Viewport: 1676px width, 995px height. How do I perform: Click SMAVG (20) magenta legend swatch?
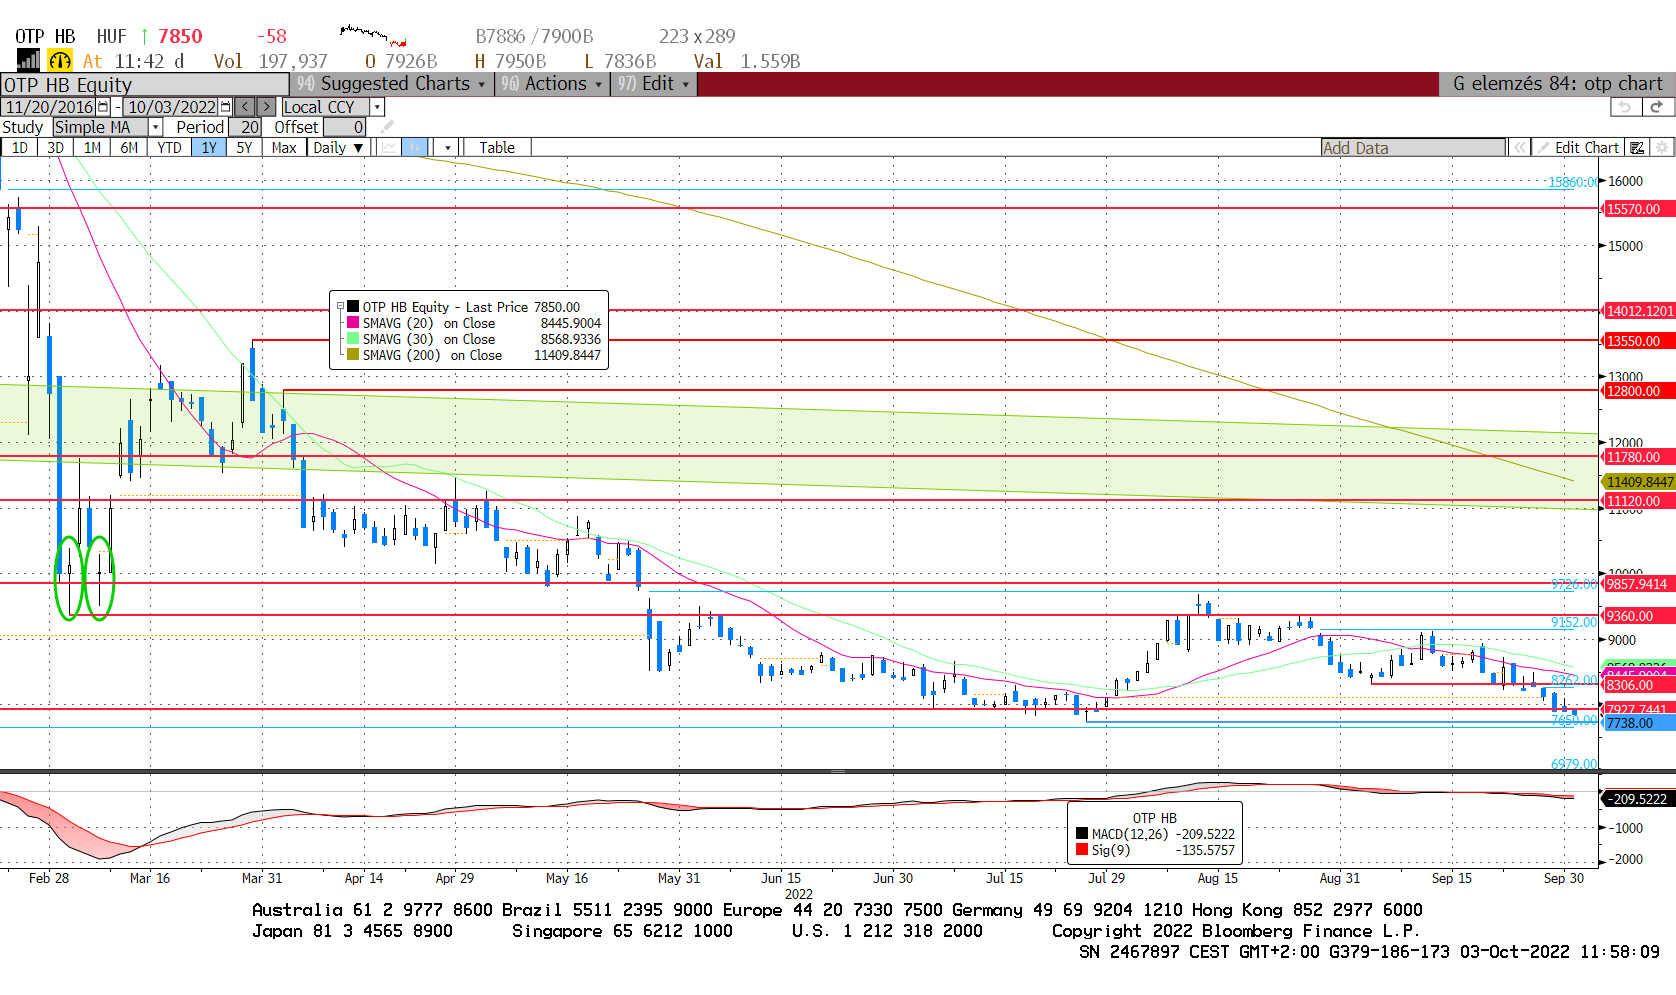353,323
